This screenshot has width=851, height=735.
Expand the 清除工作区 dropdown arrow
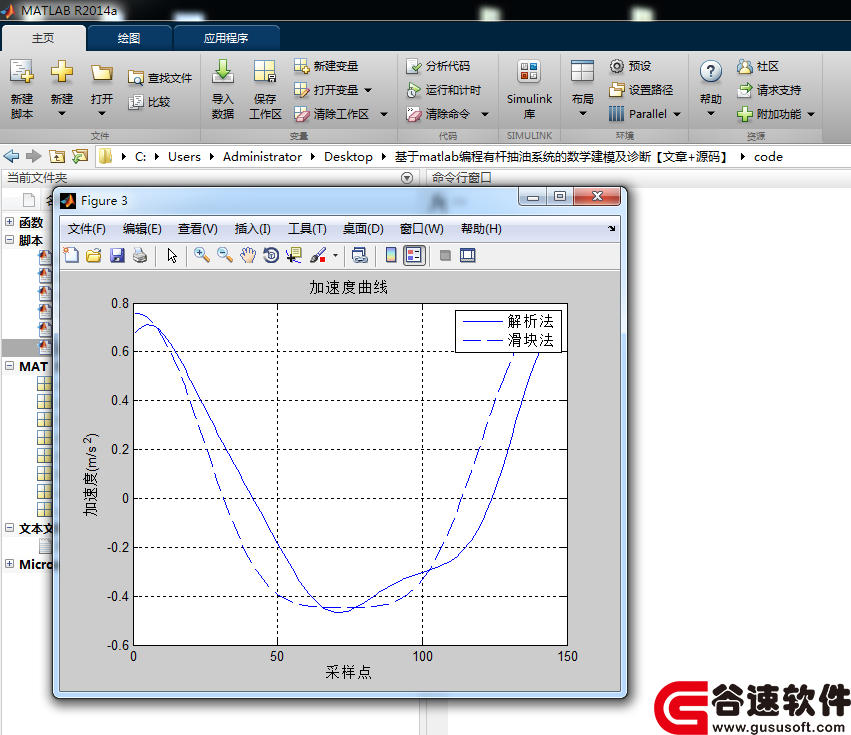point(384,114)
